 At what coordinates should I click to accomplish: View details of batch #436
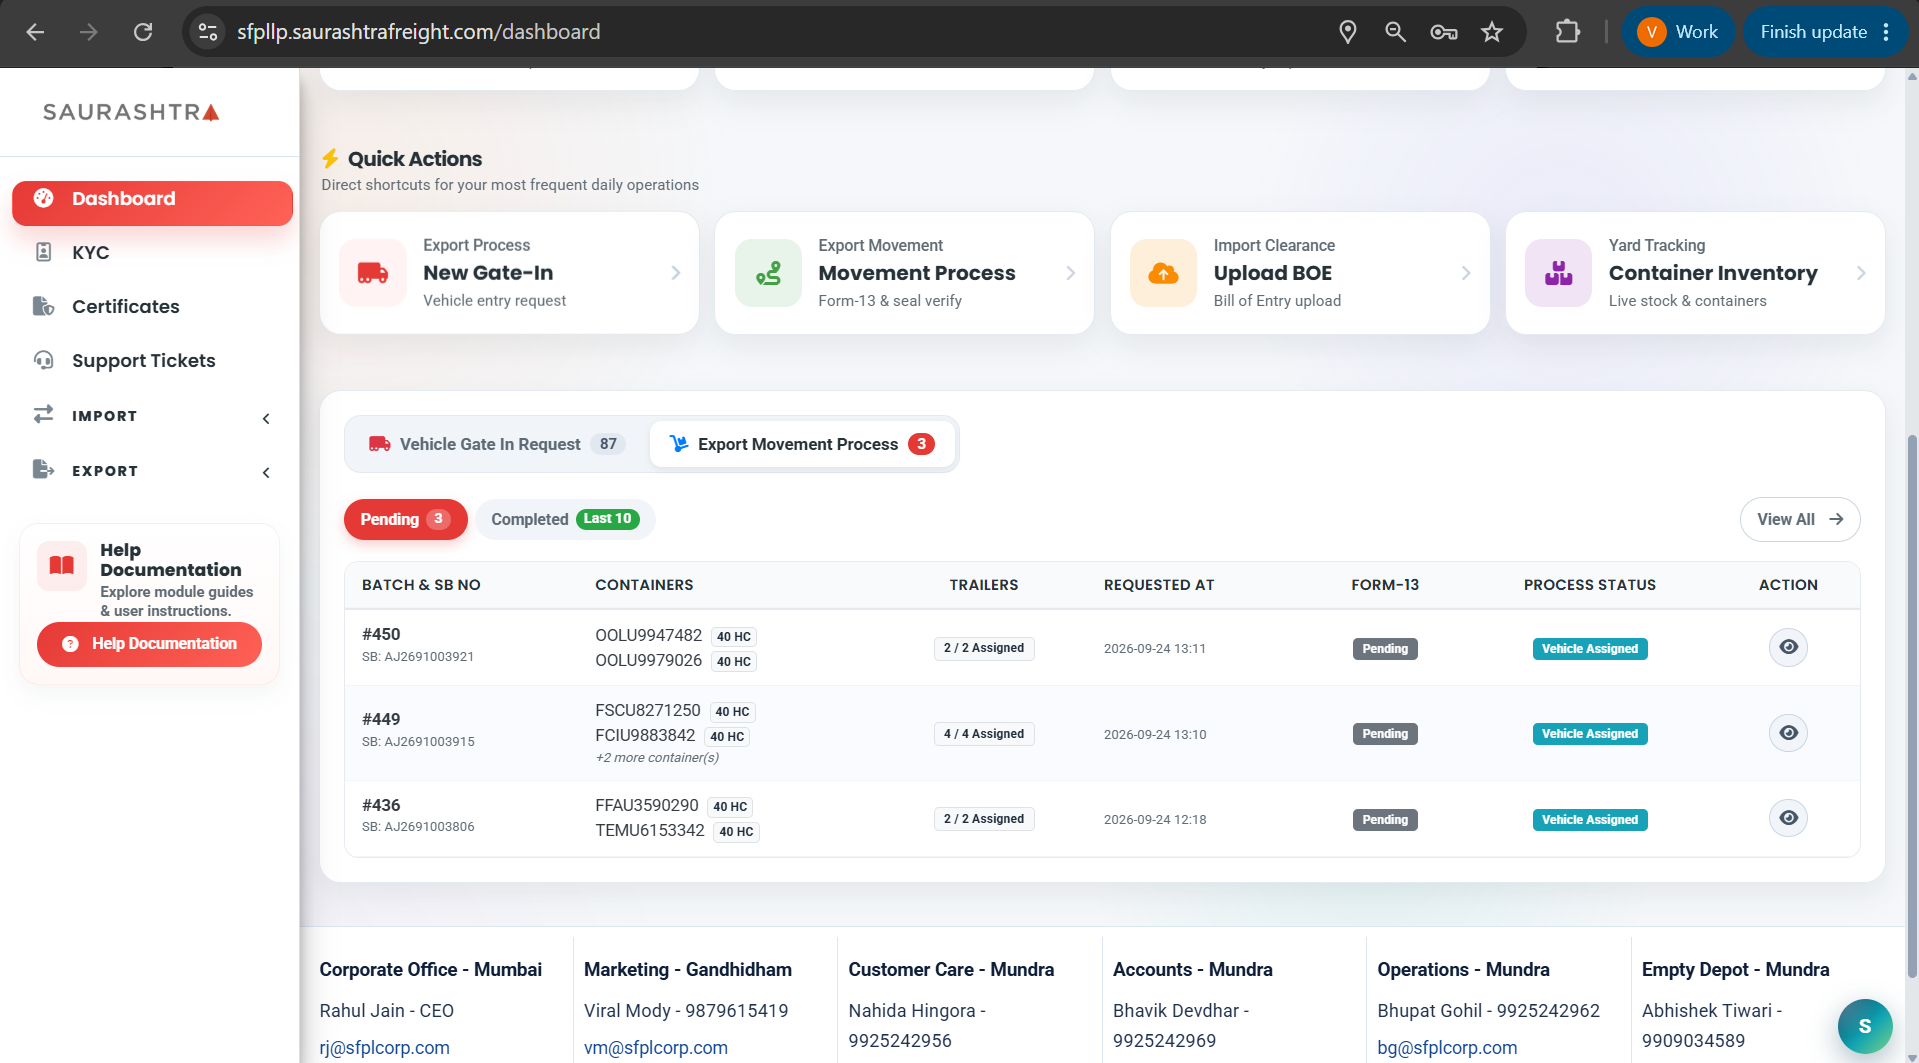pos(1788,819)
